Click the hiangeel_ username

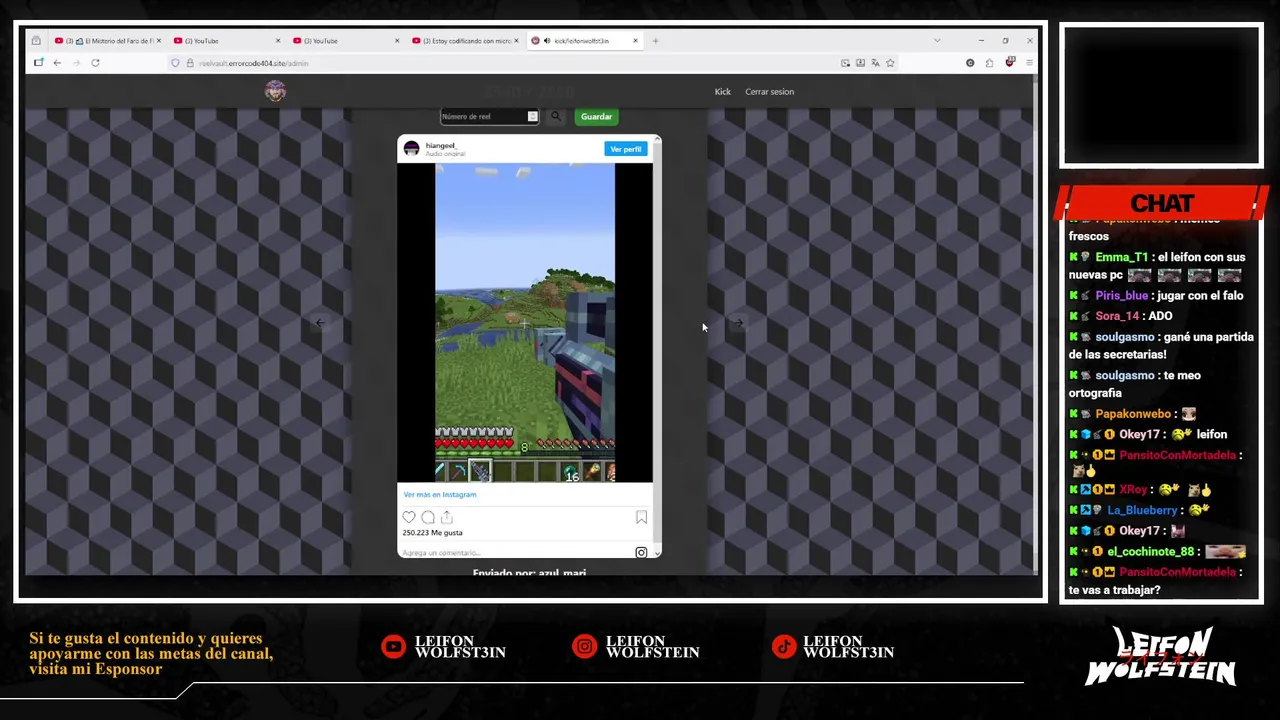tap(440, 146)
